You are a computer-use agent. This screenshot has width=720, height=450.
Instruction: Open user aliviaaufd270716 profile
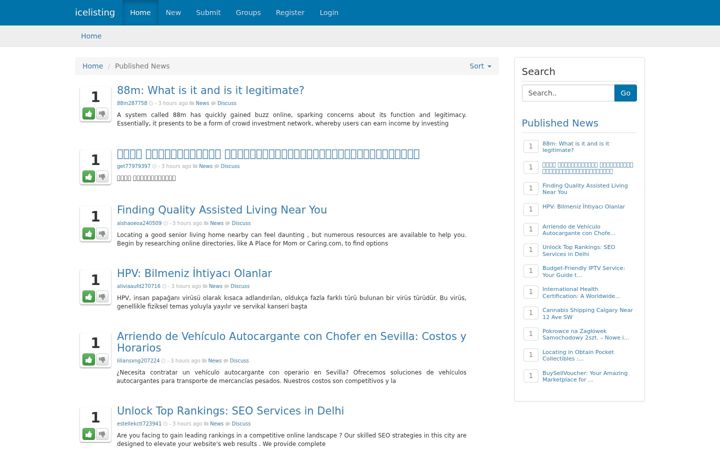[x=138, y=286]
